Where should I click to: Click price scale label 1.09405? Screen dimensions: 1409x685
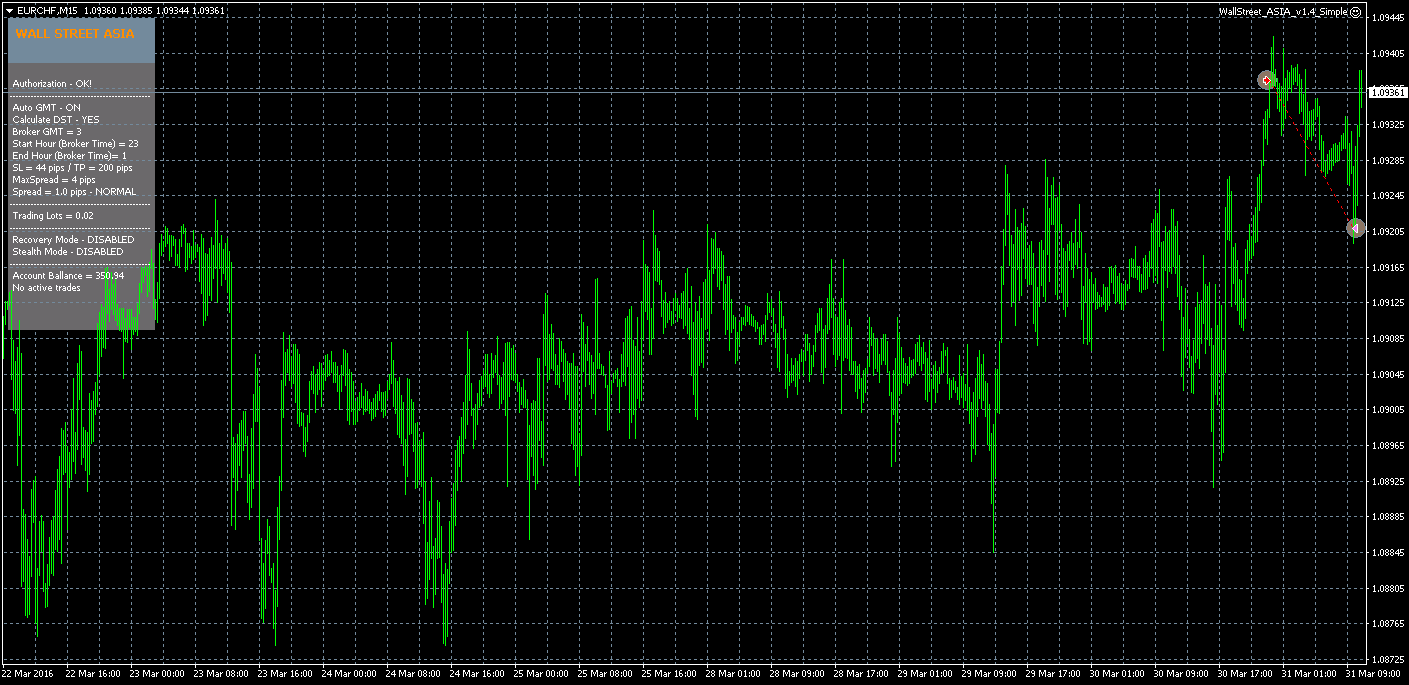click(1388, 54)
